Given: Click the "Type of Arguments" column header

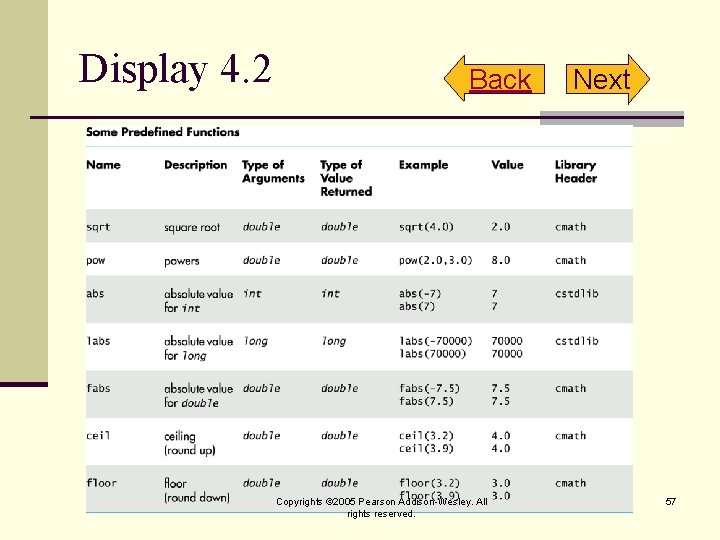Looking at the screenshot, I should pos(273,172).
